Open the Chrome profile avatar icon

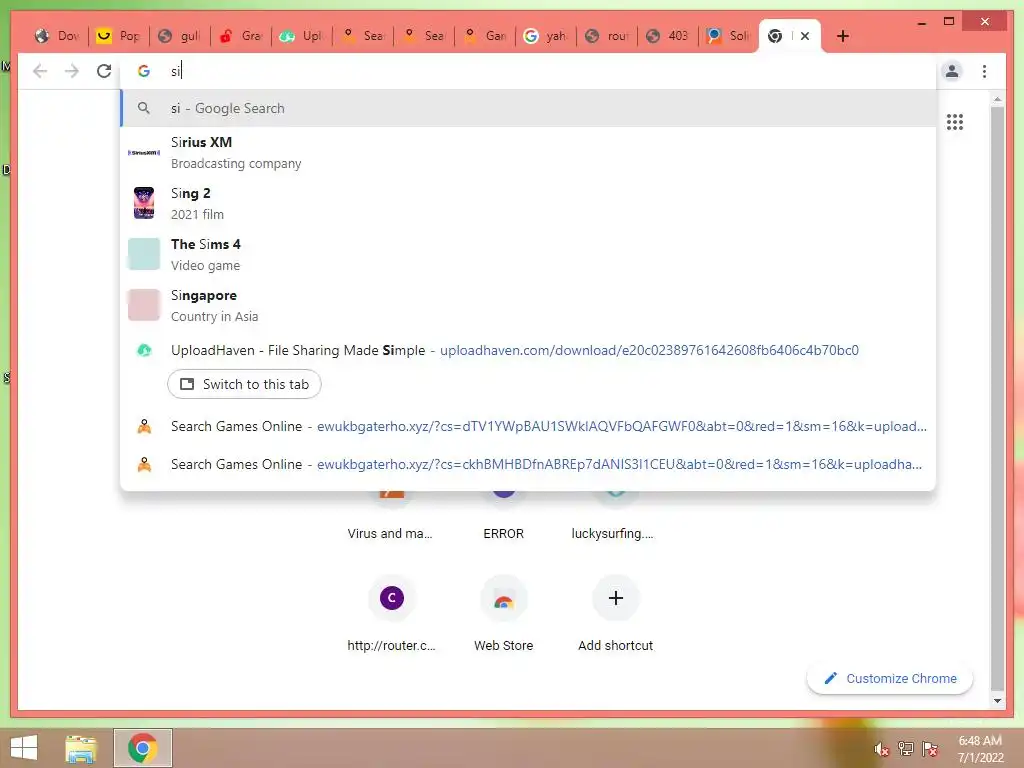[952, 71]
